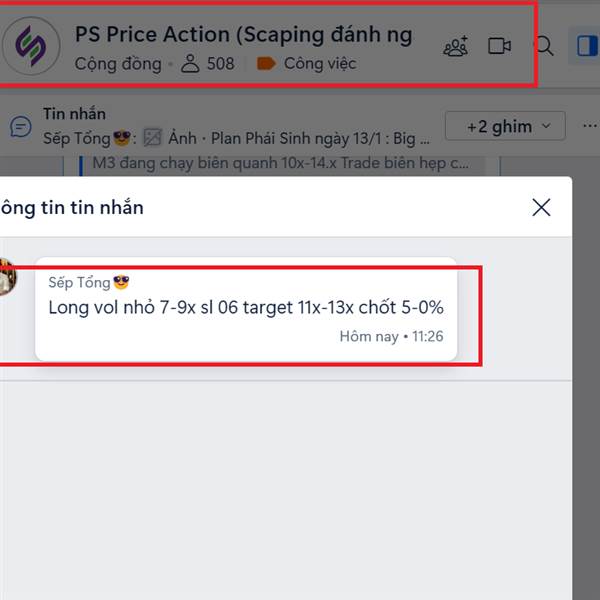Click the pinned message chat bubble icon
600x600 pixels.
[x=21, y=126]
